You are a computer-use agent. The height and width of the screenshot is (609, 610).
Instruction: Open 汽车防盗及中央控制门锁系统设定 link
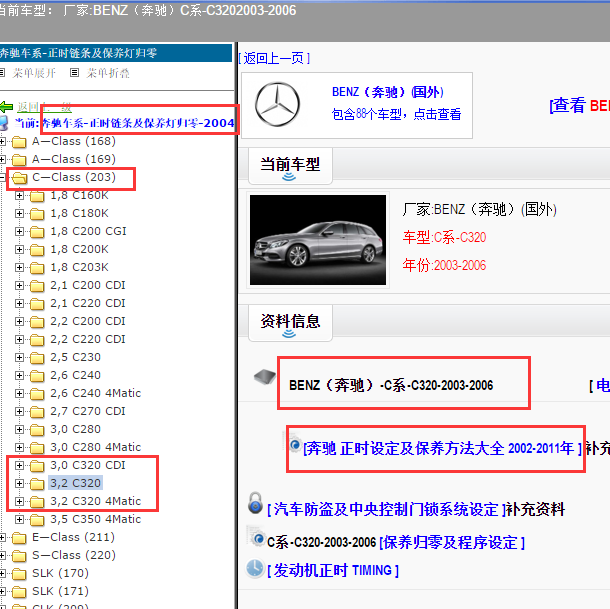coord(386,509)
